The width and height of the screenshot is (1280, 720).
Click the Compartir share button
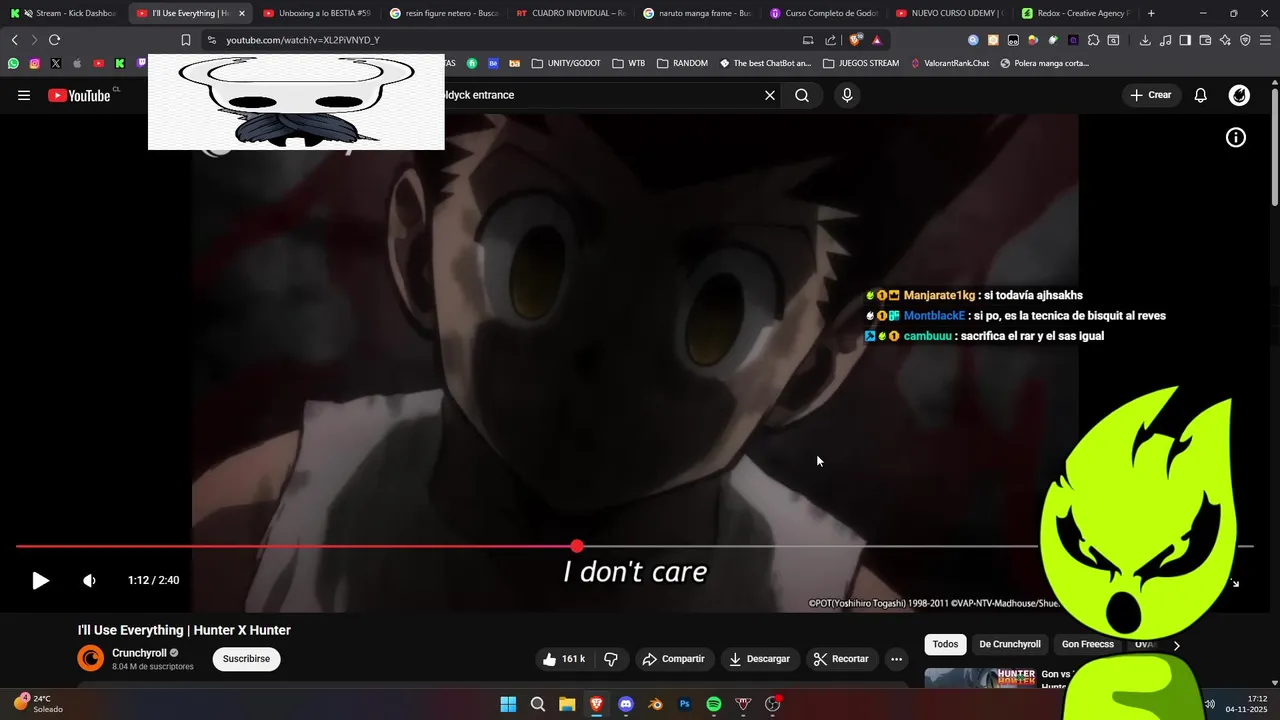tap(674, 659)
